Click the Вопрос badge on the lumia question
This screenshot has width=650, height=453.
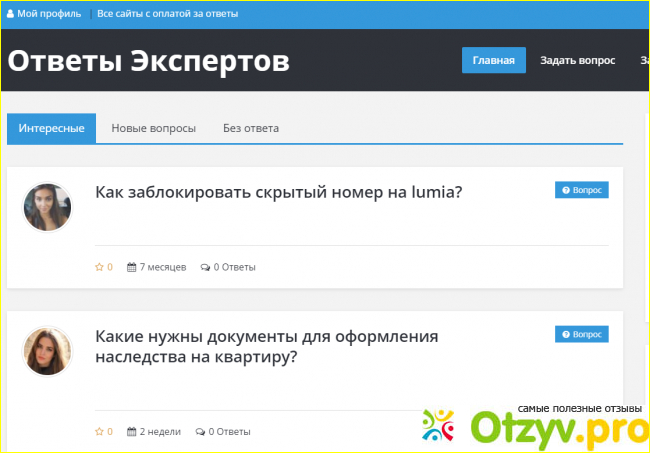coord(581,190)
